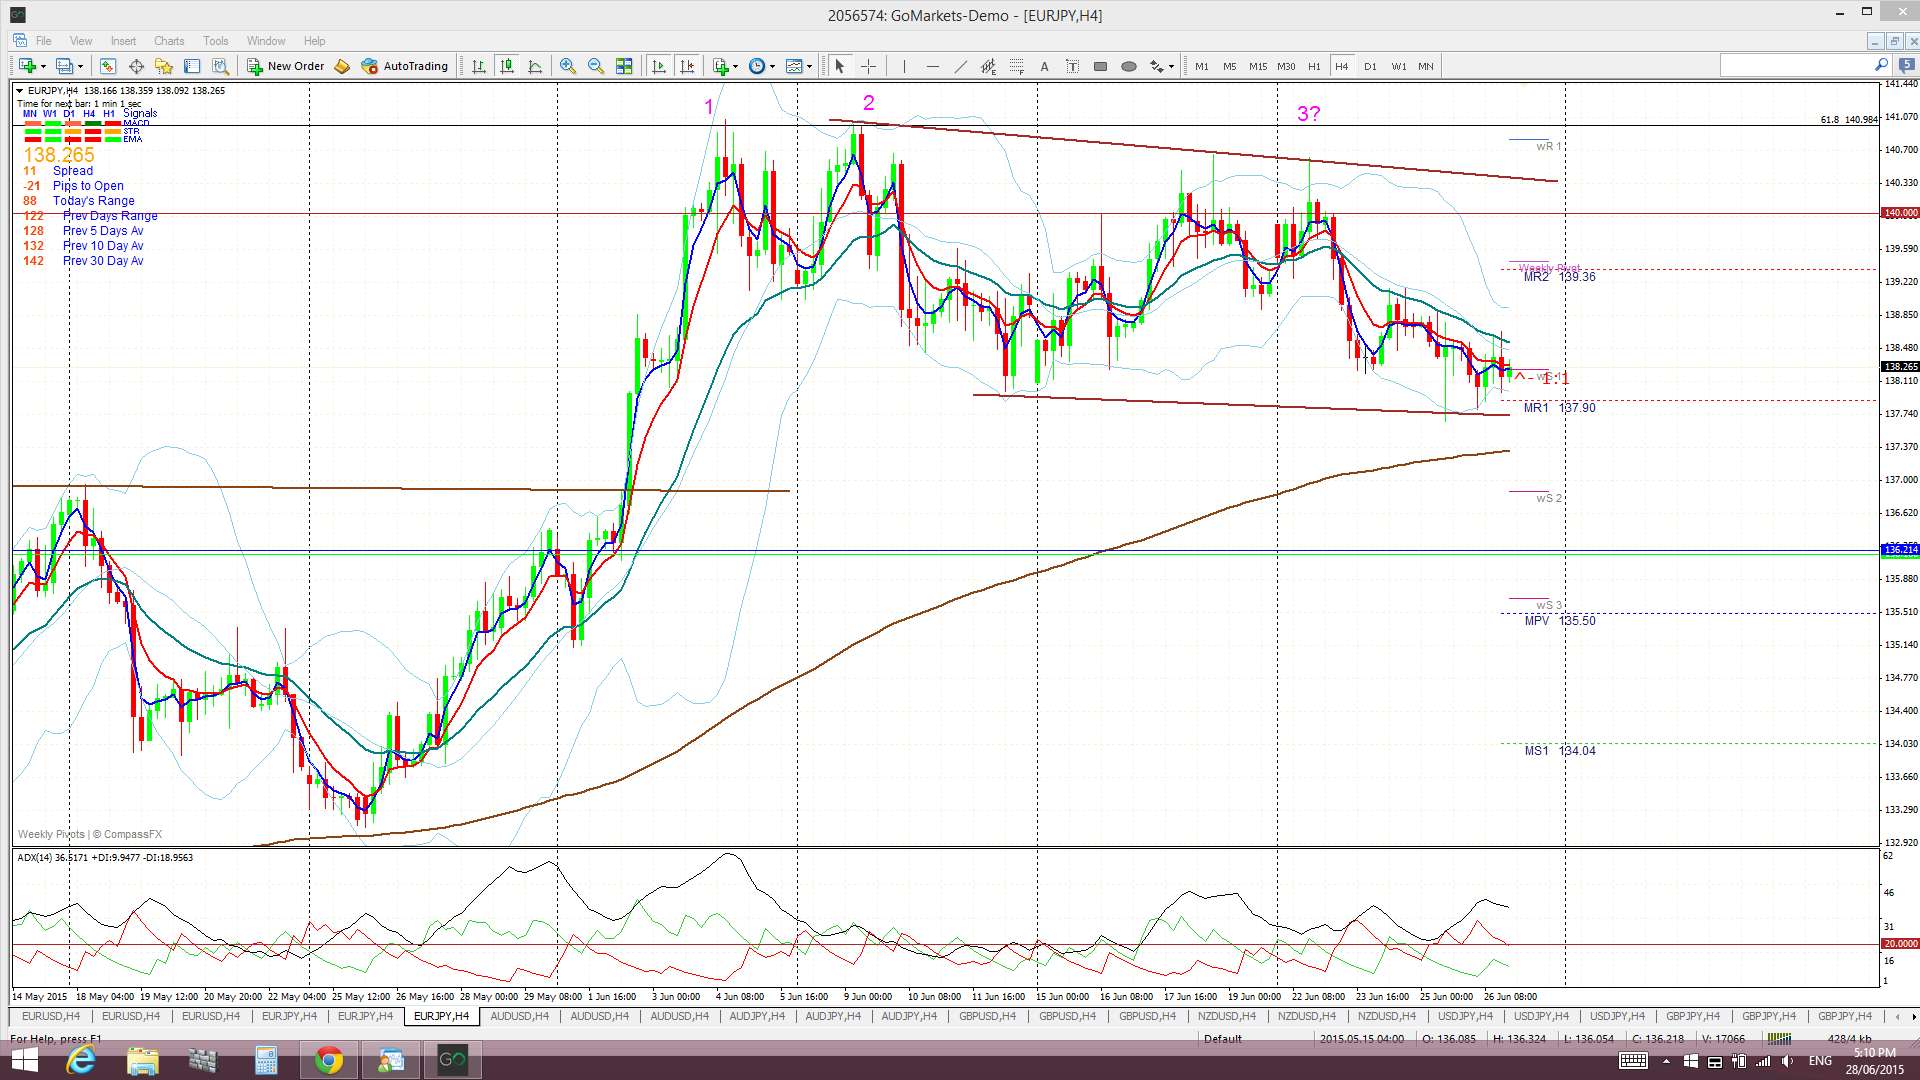Toggle Auto Scroll chart button
1920x1080 pixels.
pyautogui.click(x=658, y=66)
